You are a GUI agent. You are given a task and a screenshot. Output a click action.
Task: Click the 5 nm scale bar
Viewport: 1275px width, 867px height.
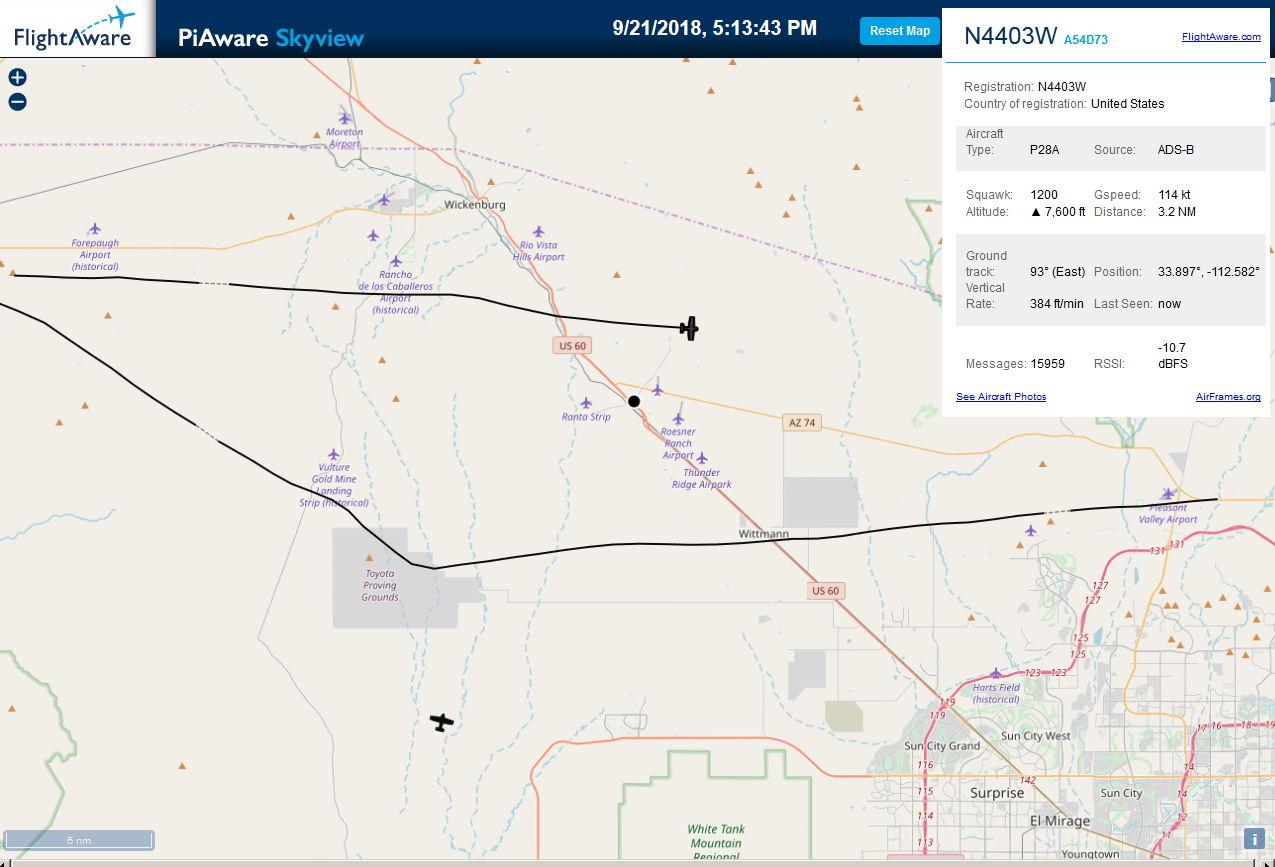[79, 840]
